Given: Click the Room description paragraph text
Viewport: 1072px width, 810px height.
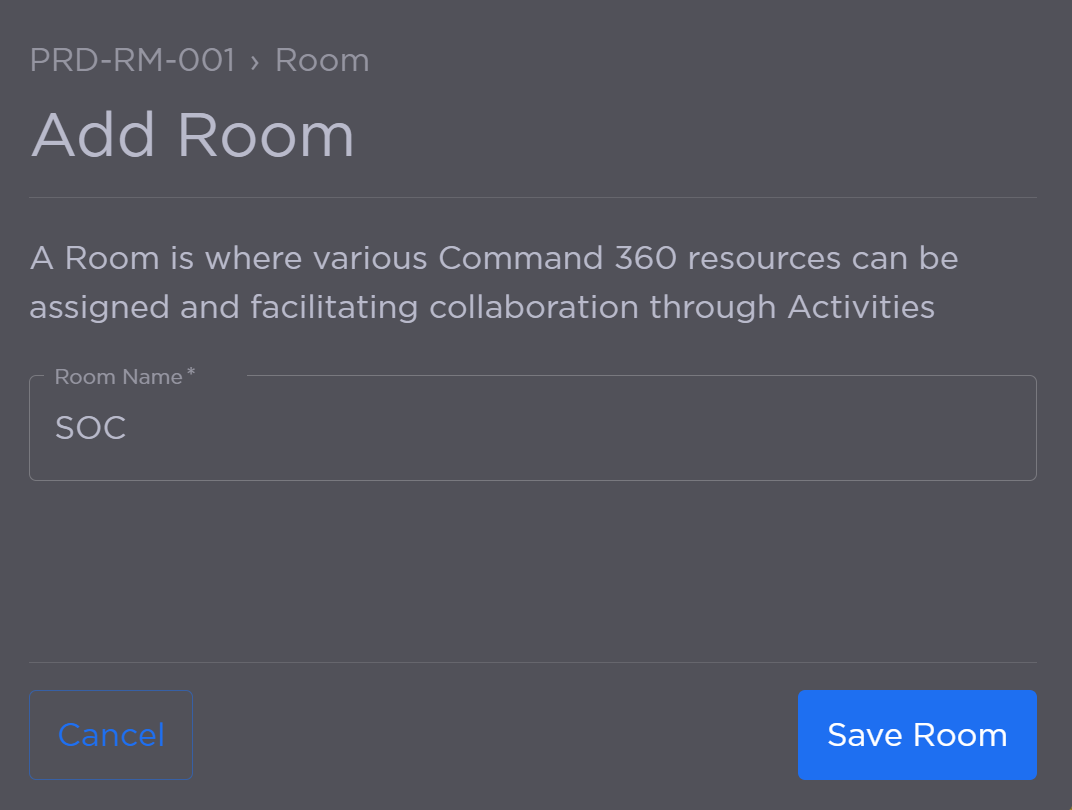Looking at the screenshot, I should pos(493,282).
